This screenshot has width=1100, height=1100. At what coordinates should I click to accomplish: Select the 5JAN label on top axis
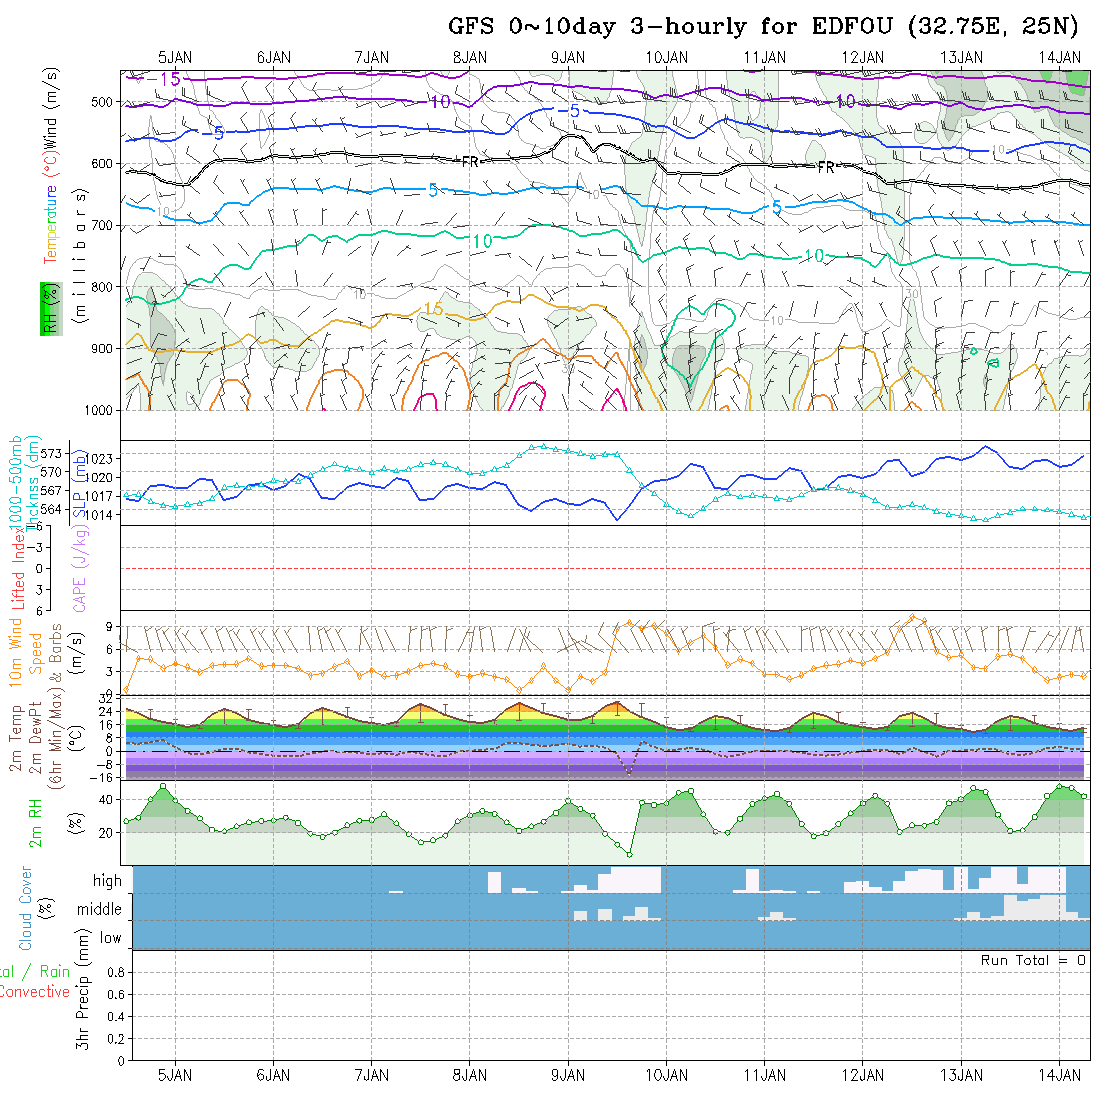(176, 57)
